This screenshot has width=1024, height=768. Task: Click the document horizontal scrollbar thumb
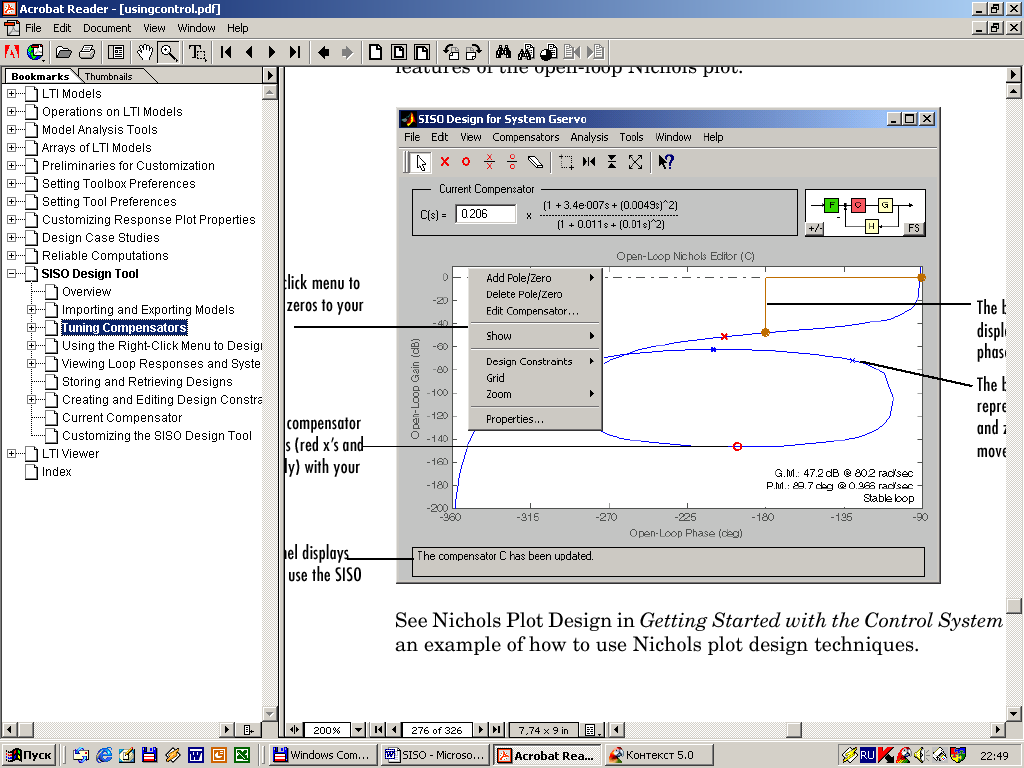coord(793,729)
